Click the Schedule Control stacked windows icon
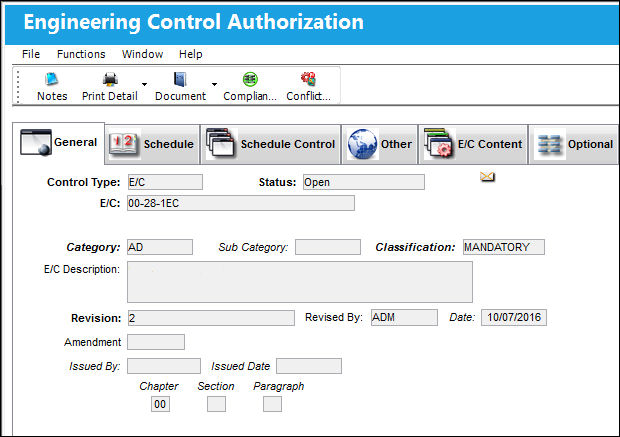Viewport: 620px width, 437px height. [x=221, y=142]
